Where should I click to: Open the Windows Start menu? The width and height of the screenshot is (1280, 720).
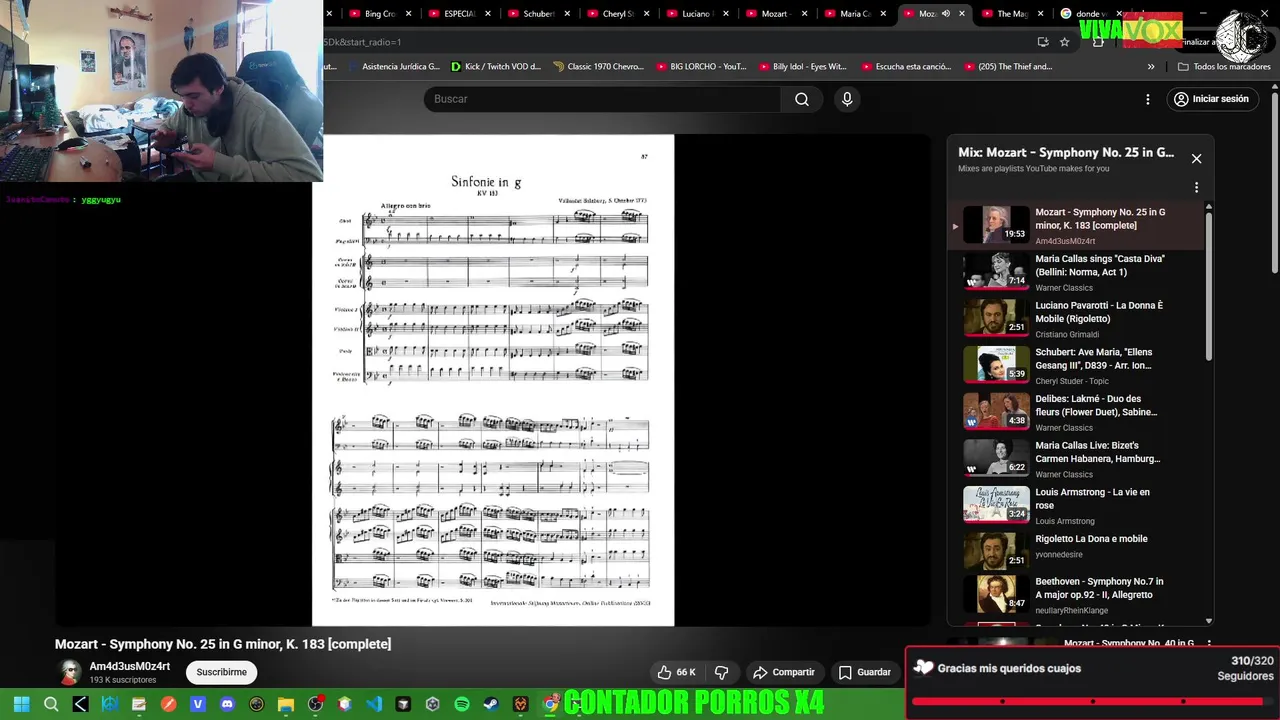[21, 704]
